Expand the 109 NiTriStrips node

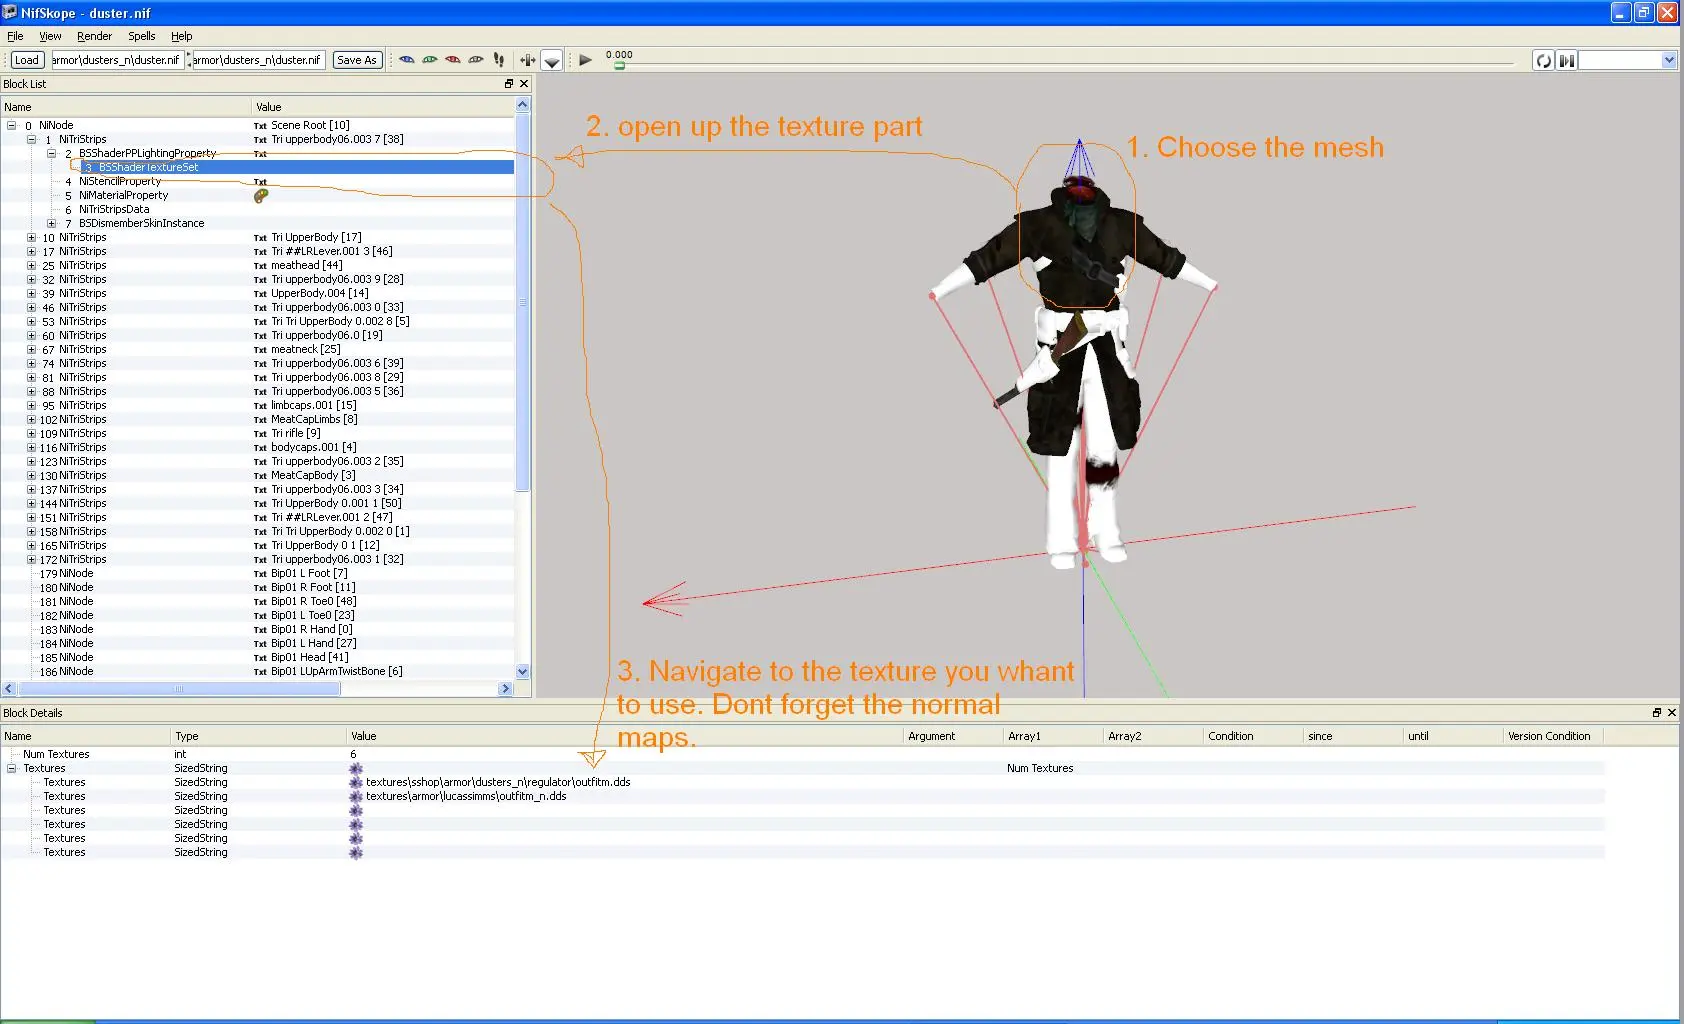click(x=31, y=434)
